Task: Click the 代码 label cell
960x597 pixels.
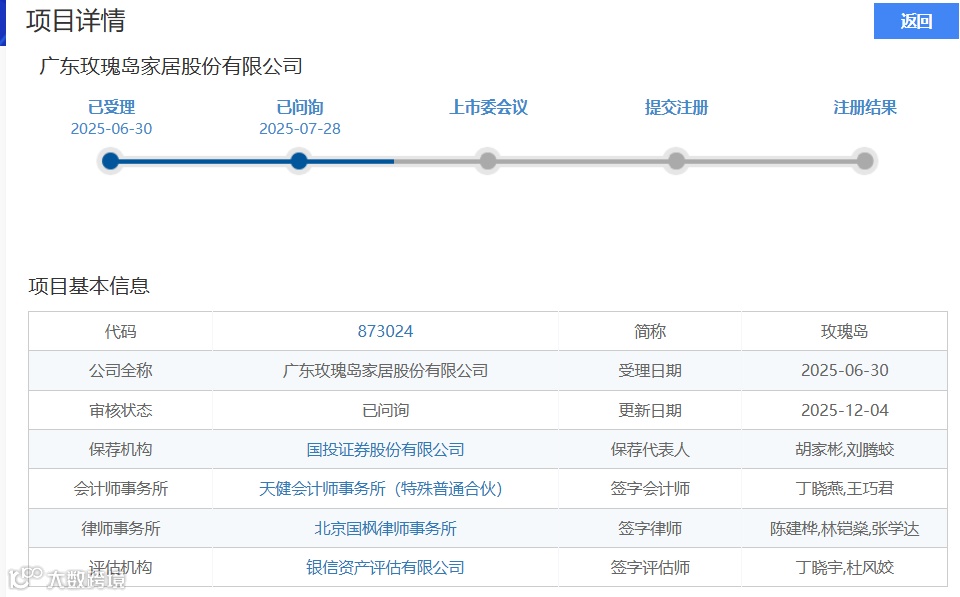Action: [121, 331]
